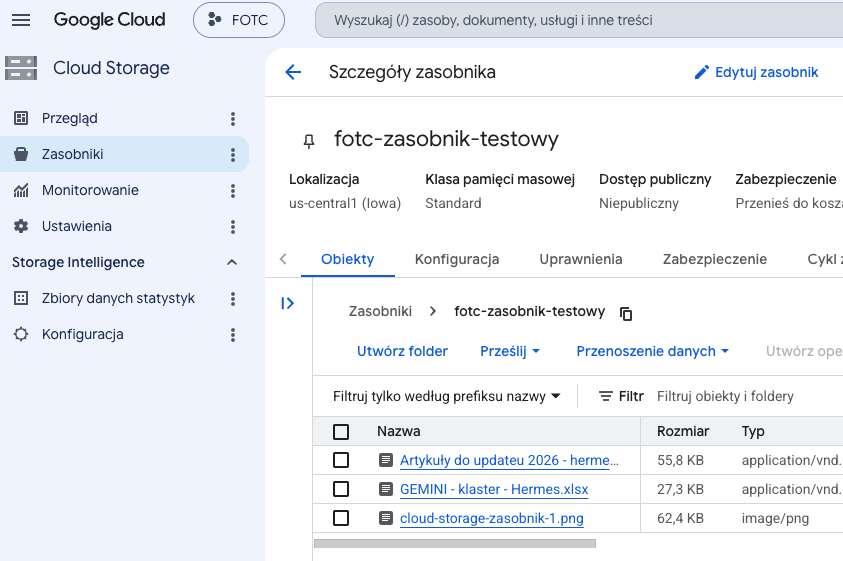Open the hamburger navigation menu

point(21,20)
